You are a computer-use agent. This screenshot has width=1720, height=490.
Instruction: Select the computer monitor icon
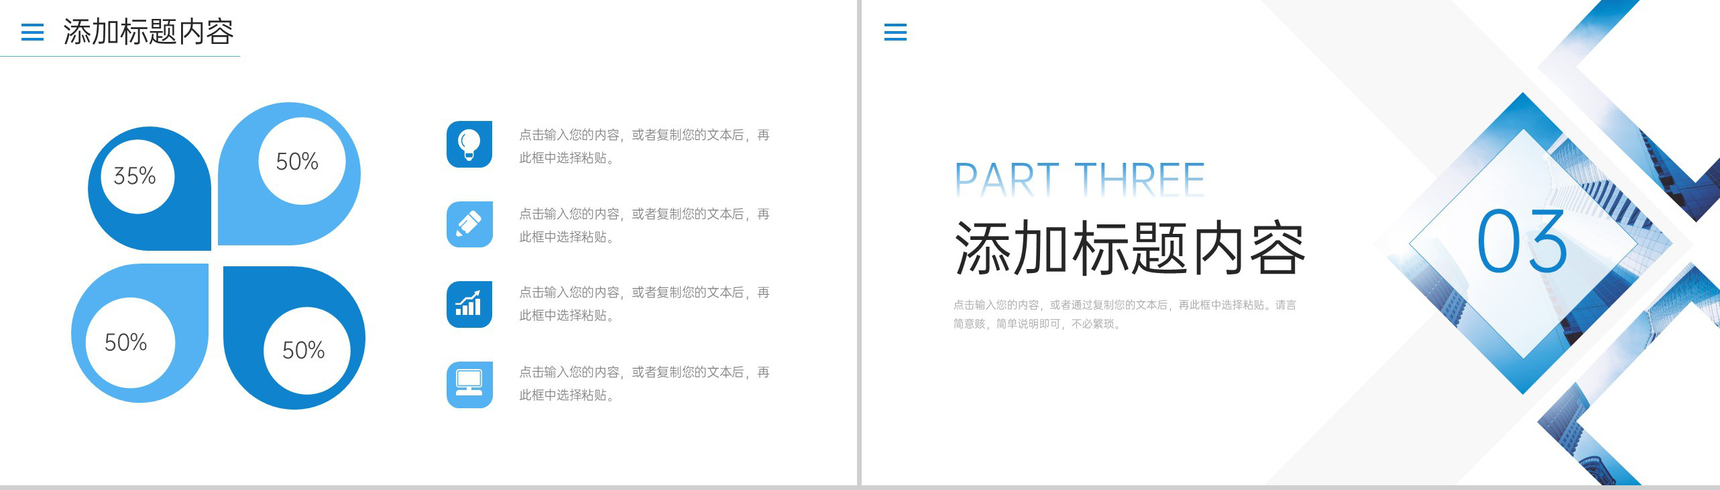(469, 384)
